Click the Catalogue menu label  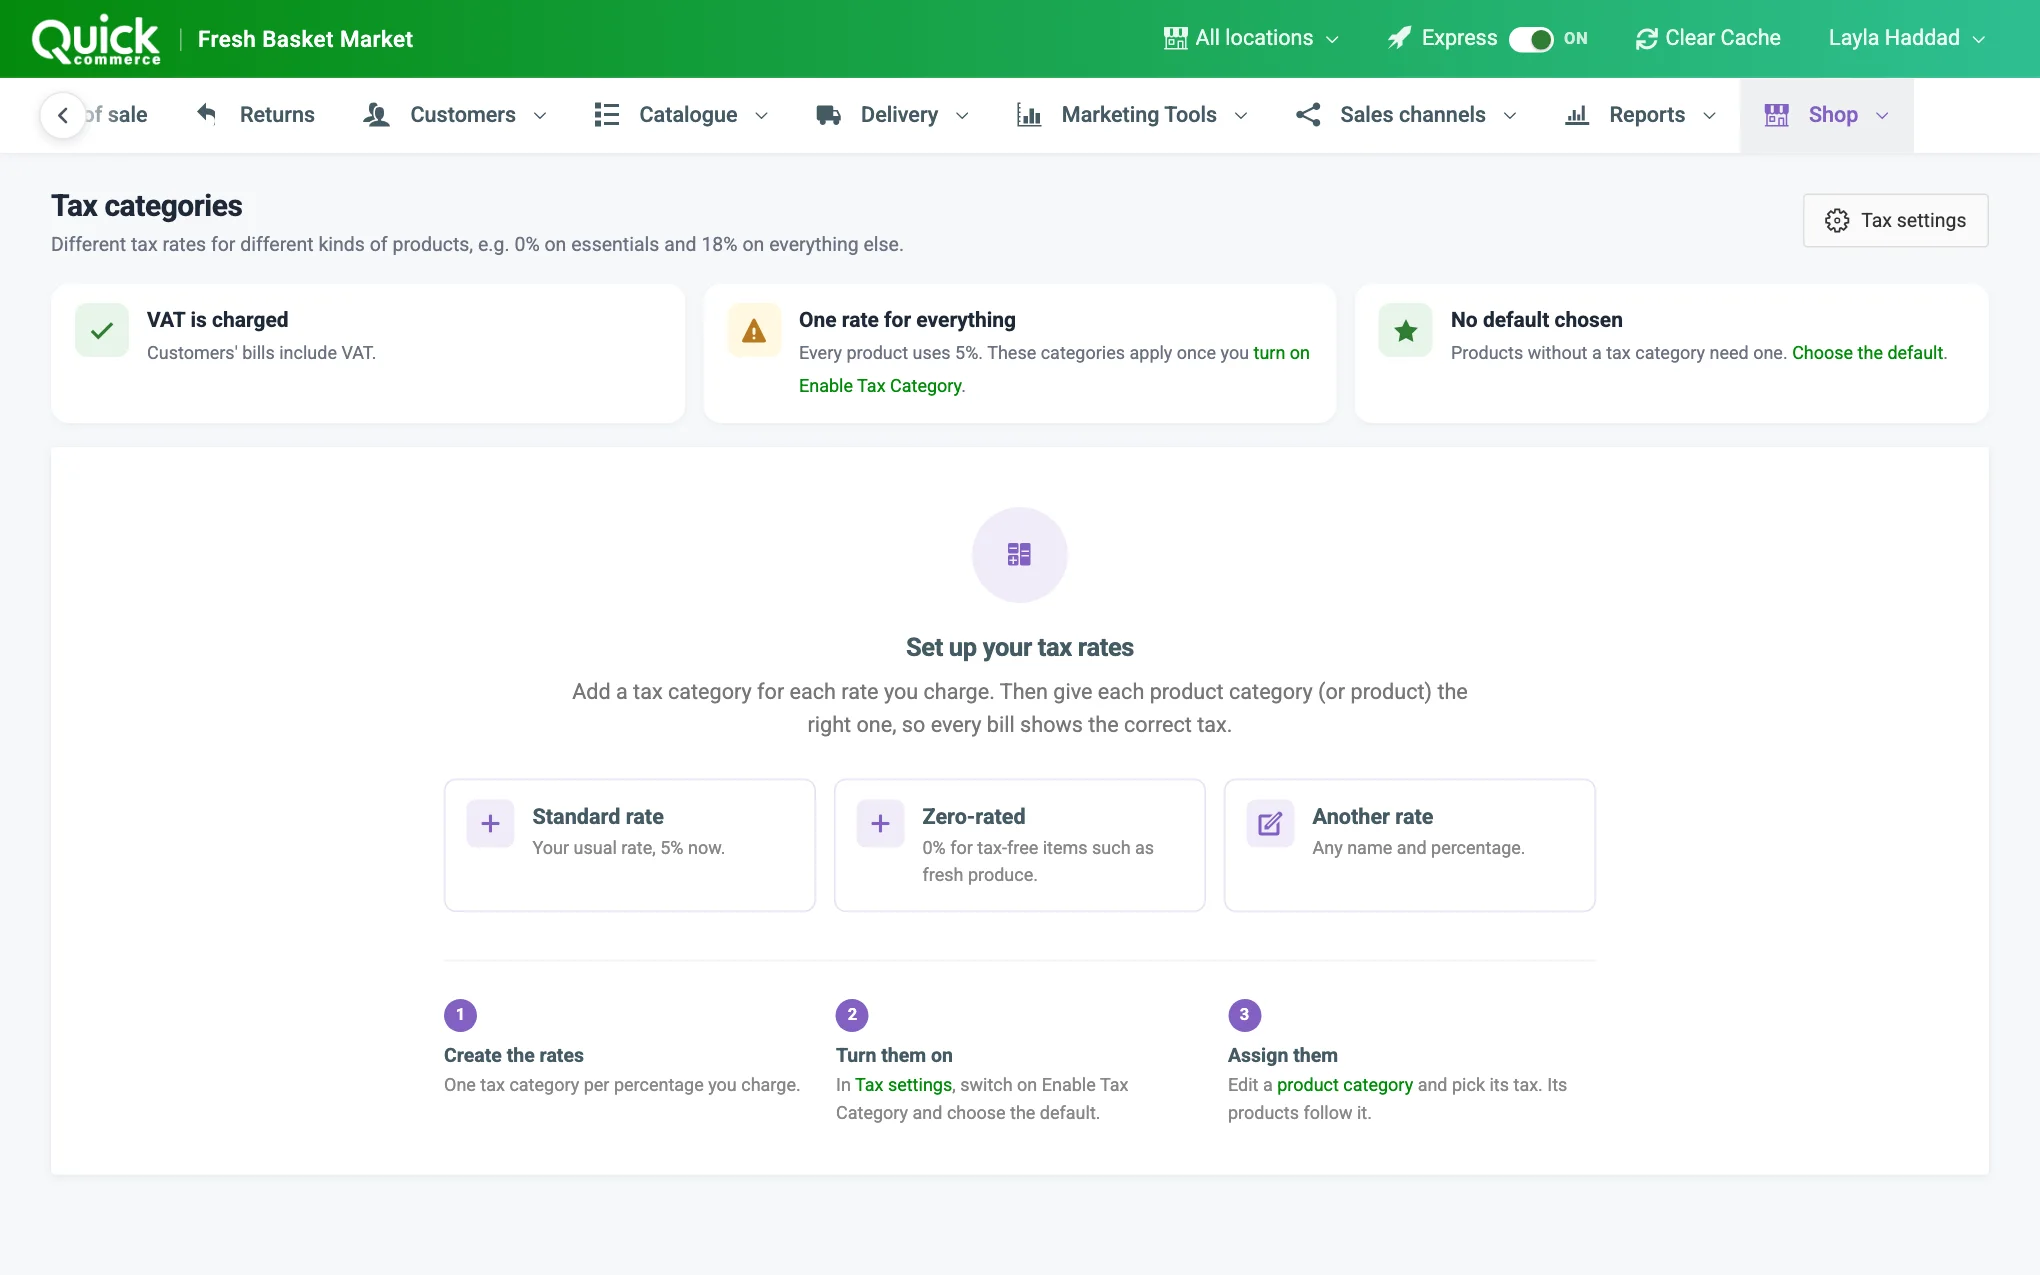(x=688, y=115)
